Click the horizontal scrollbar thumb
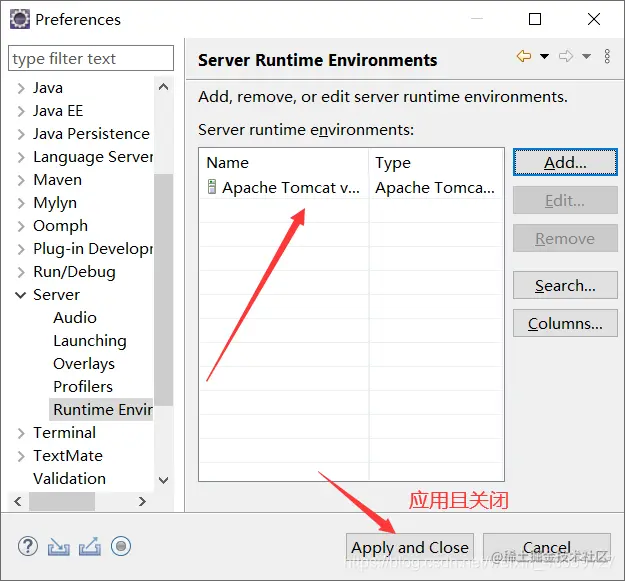 pos(62,501)
